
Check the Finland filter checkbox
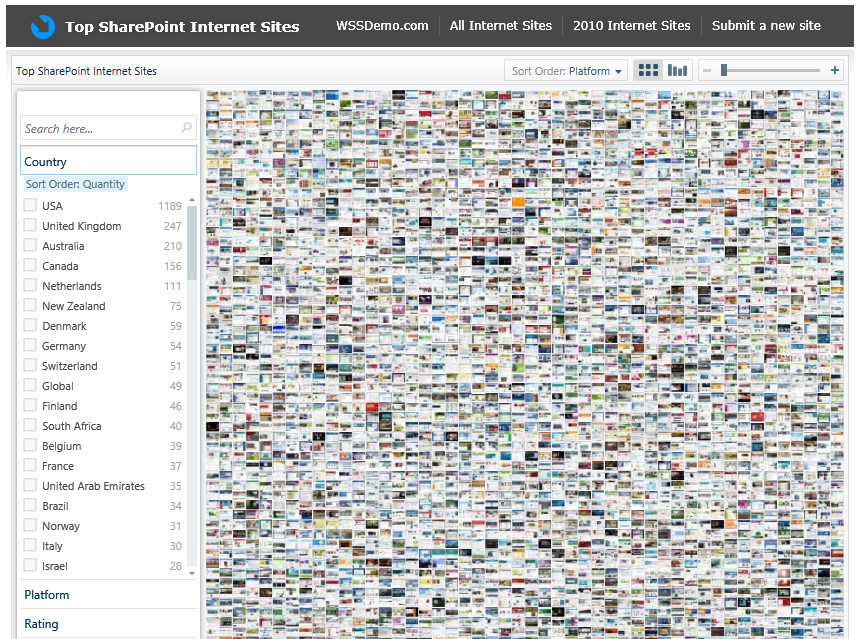[30, 406]
